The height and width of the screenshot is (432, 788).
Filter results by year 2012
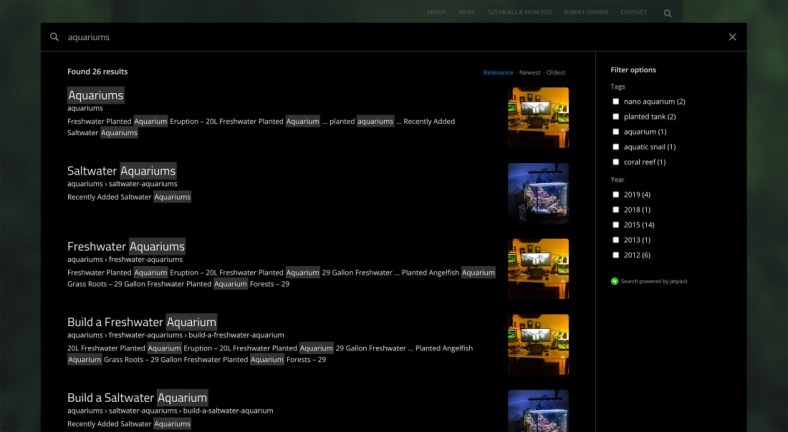pos(616,255)
